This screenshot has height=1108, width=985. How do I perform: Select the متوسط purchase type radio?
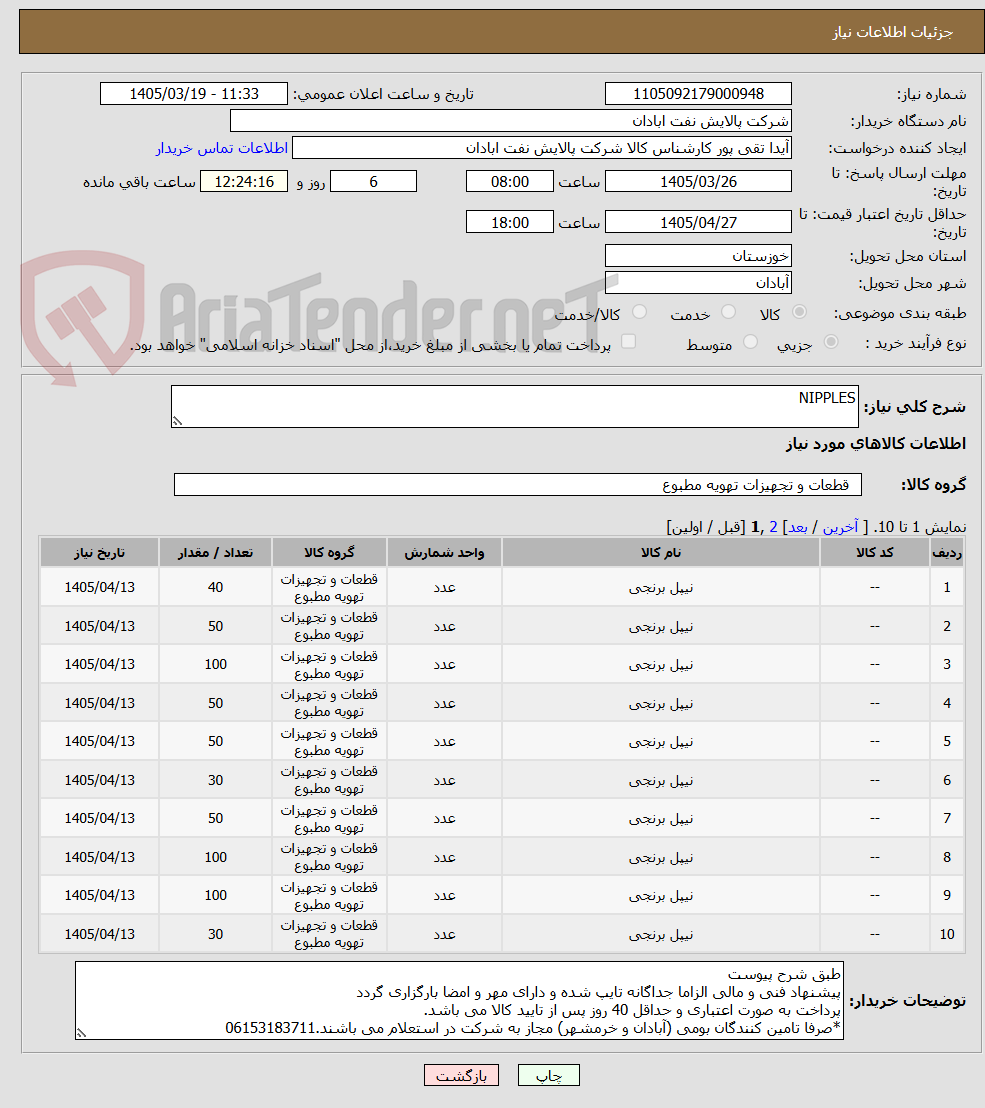point(750,342)
